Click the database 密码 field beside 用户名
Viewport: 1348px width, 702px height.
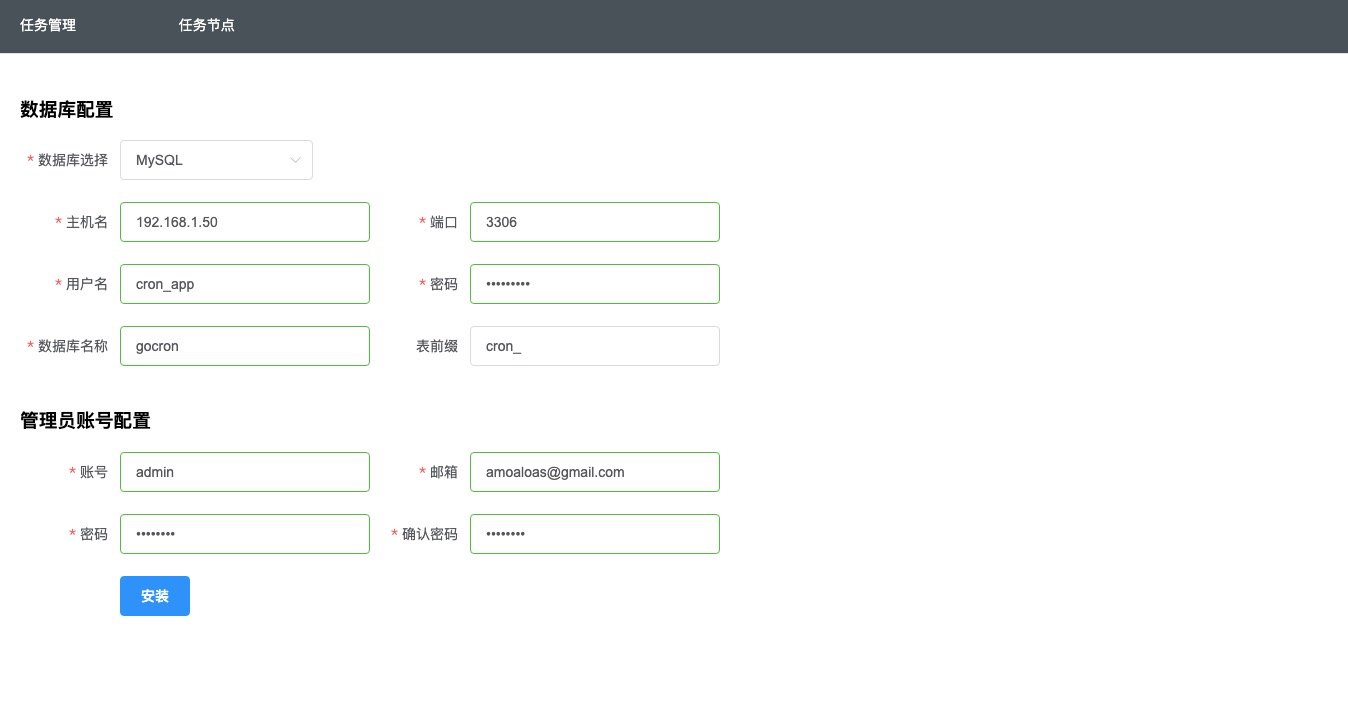pyautogui.click(x=594, y=284)
